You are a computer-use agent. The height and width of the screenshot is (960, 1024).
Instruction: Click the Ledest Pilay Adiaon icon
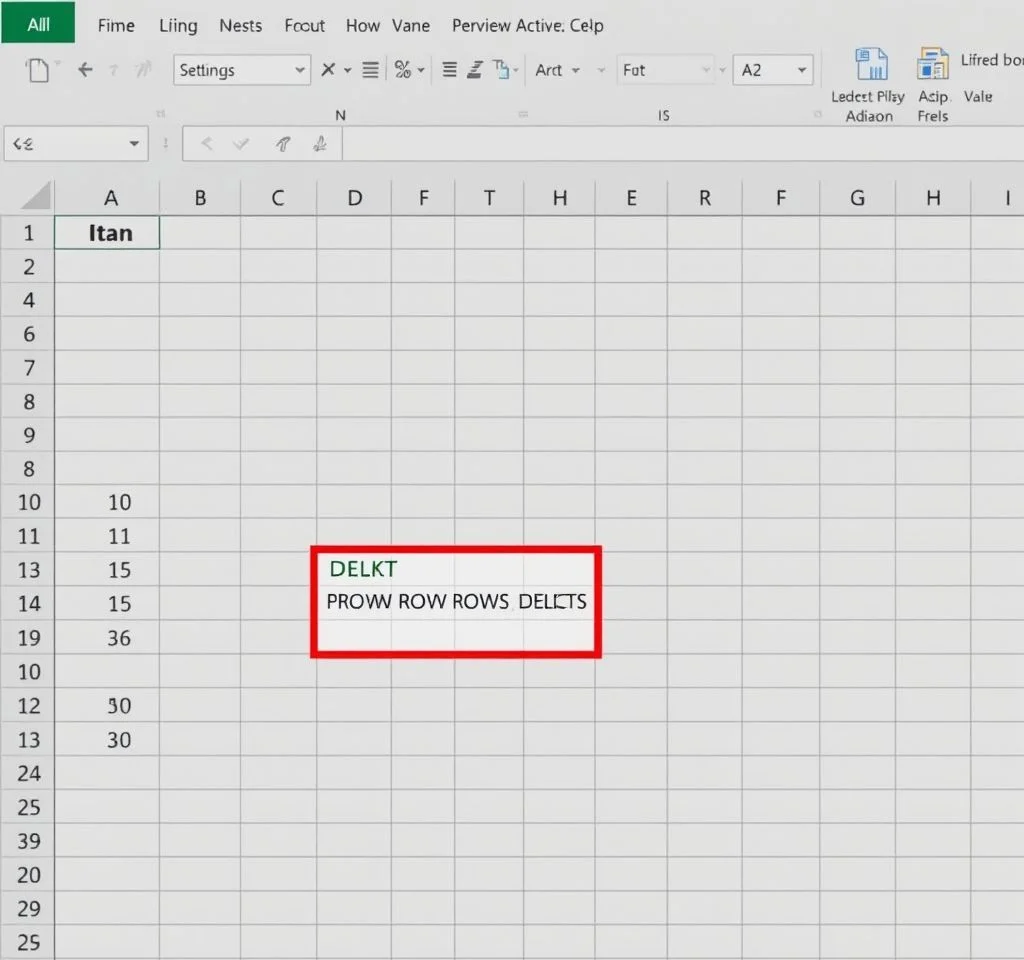point(870,65)
